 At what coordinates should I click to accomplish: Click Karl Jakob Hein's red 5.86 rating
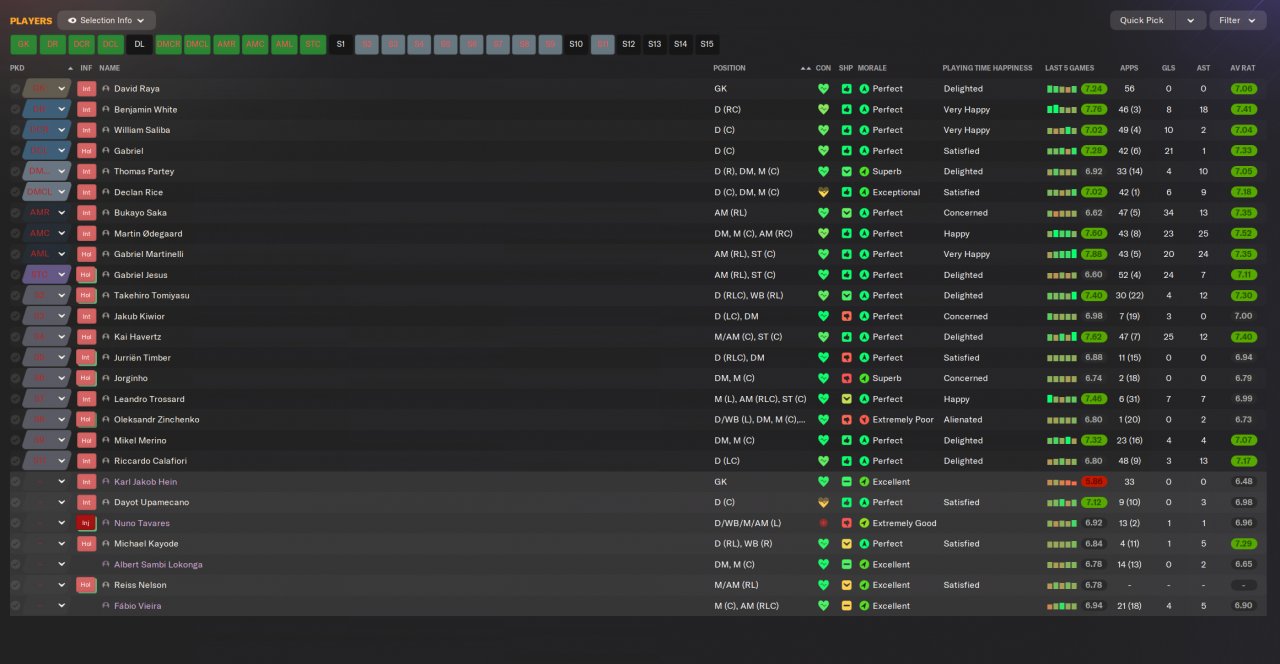1094,482
